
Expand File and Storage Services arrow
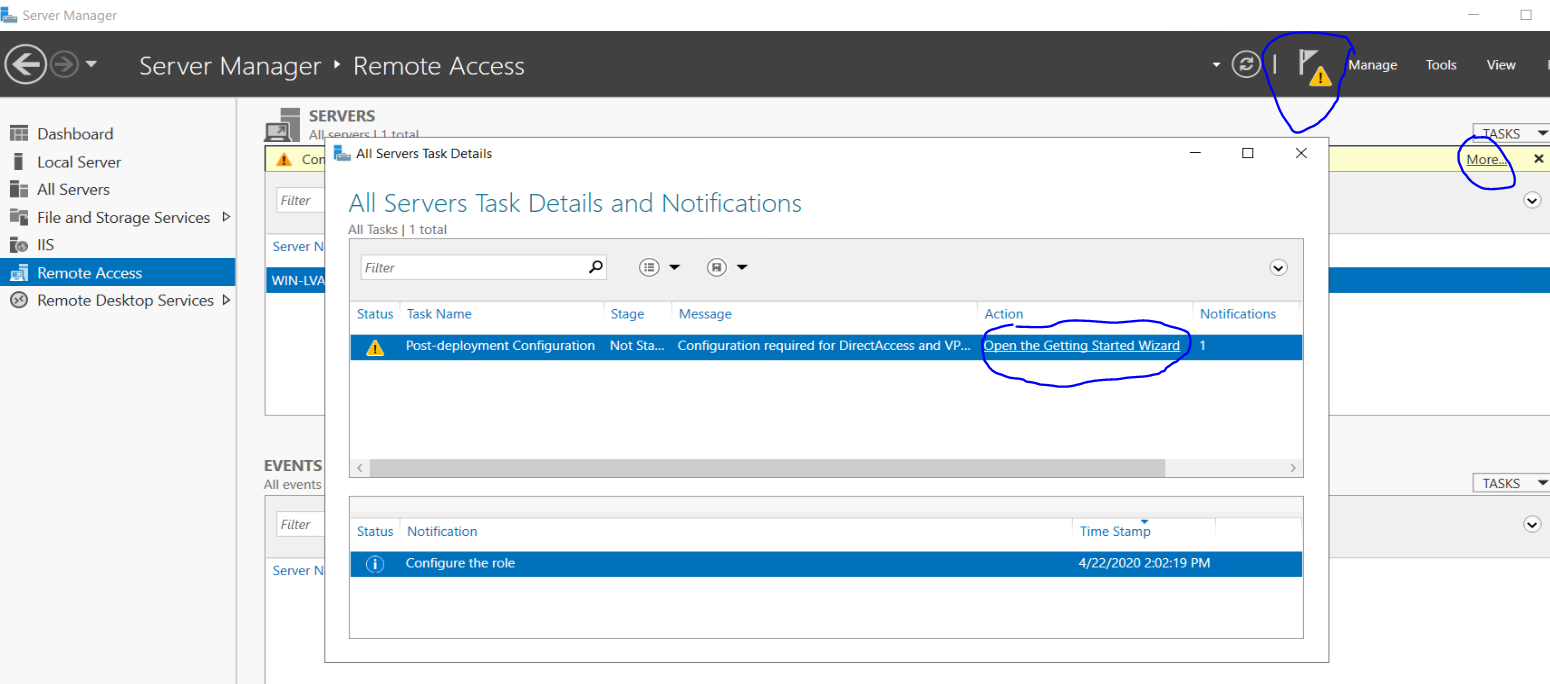pyautogui.click(x=226, y=217)
